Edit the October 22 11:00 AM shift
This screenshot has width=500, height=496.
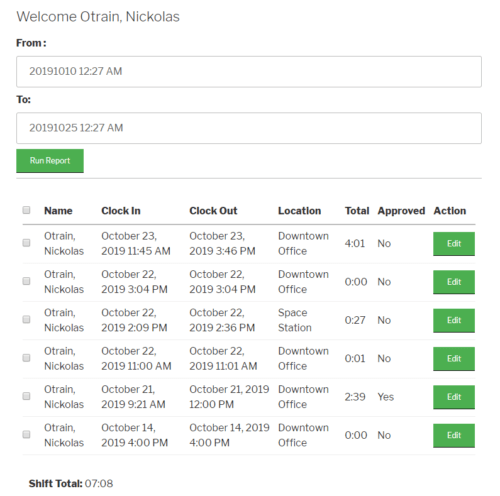point(454,359)
